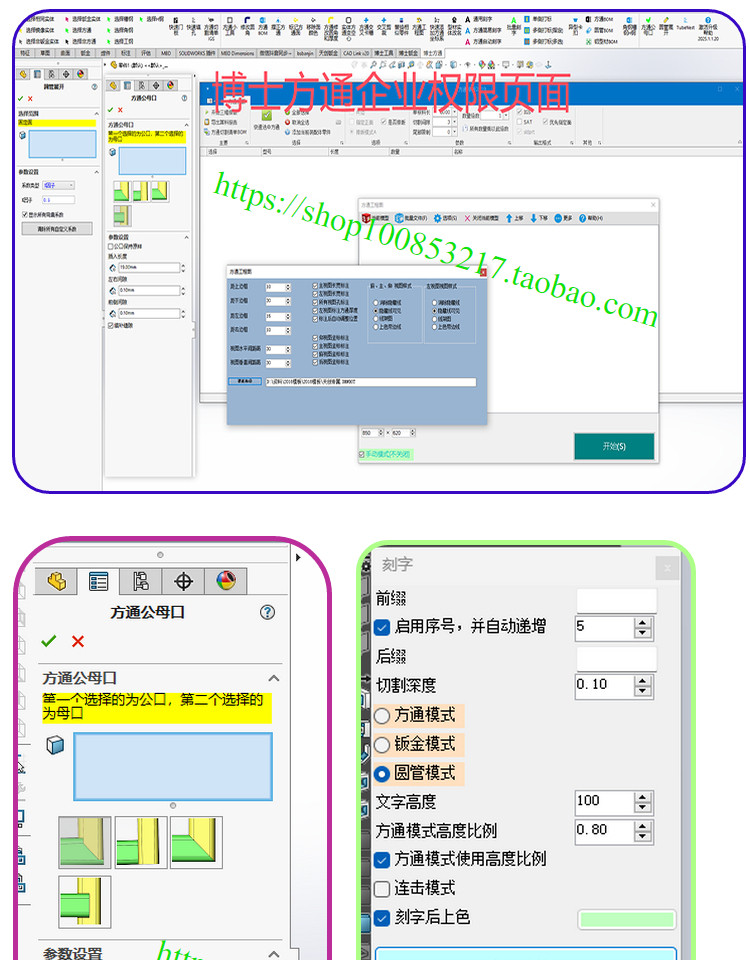750x960 pixels.
Task: Select 方通模式 radio button in 刻字 dialog
Action: [381, 715]
